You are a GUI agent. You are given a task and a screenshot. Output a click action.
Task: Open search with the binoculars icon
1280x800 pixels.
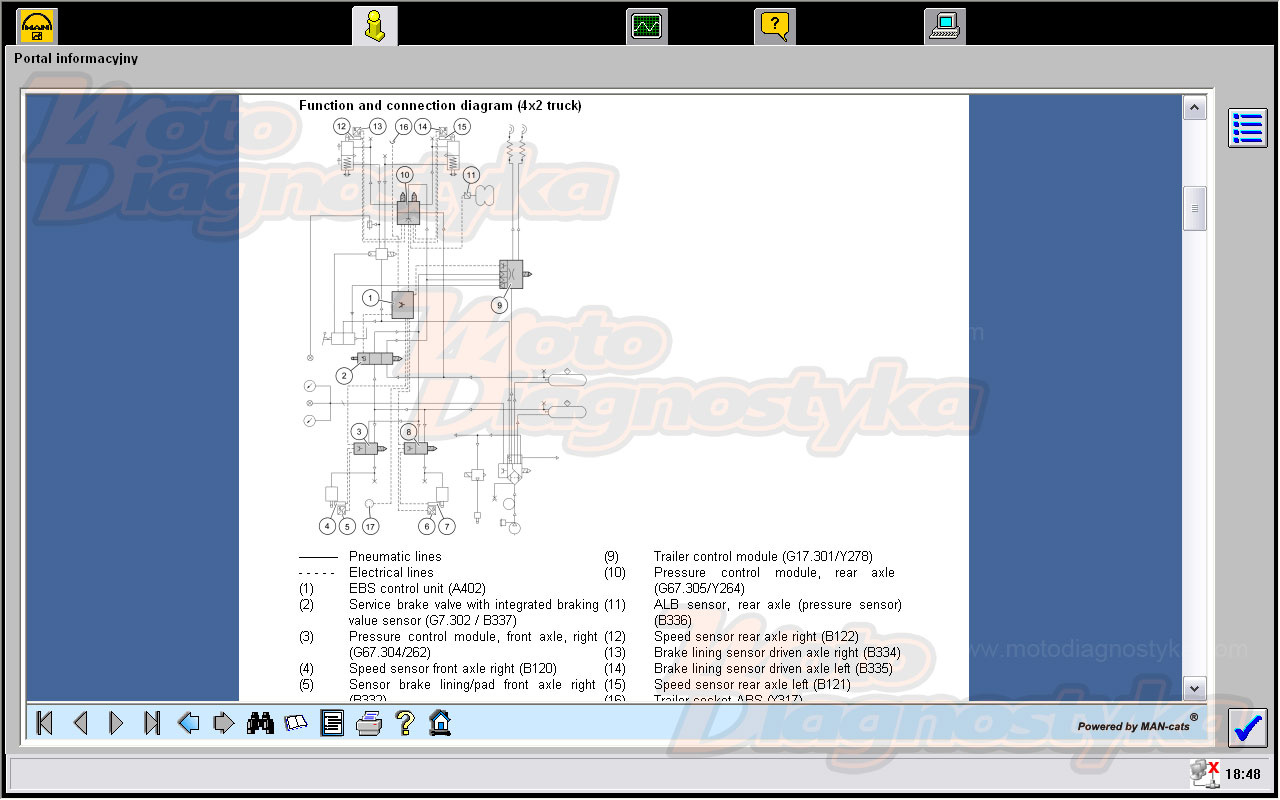pos(260,722)
